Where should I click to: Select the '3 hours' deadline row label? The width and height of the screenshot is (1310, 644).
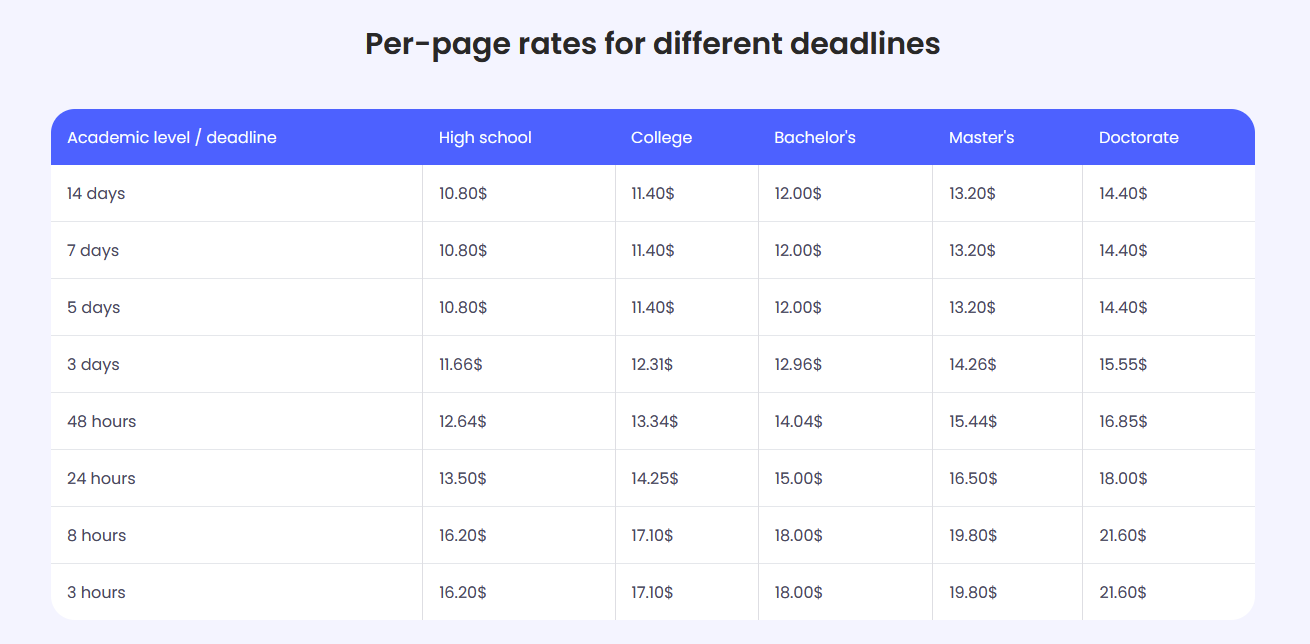point(96,592)
